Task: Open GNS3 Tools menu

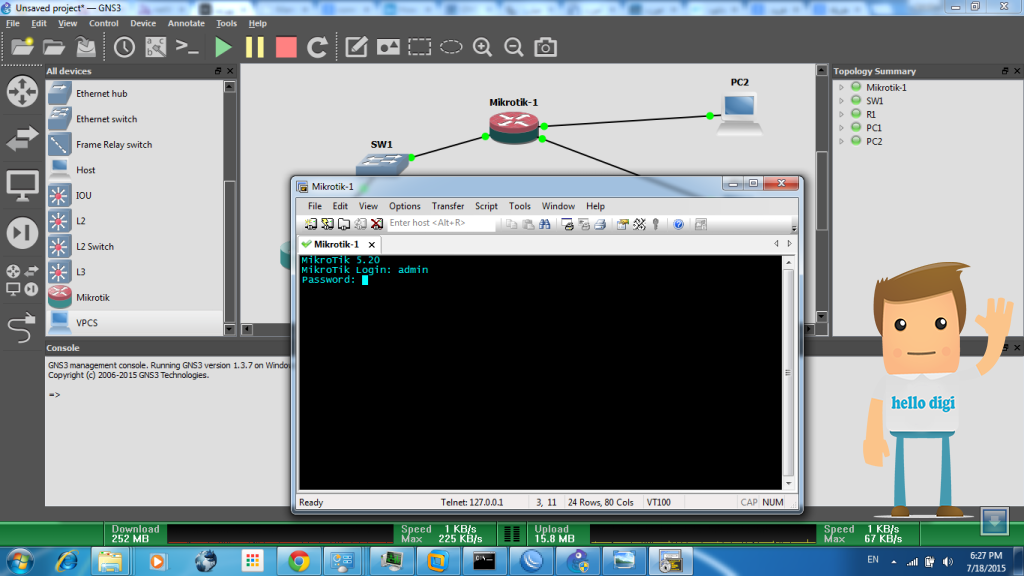Action: [226, 23]
